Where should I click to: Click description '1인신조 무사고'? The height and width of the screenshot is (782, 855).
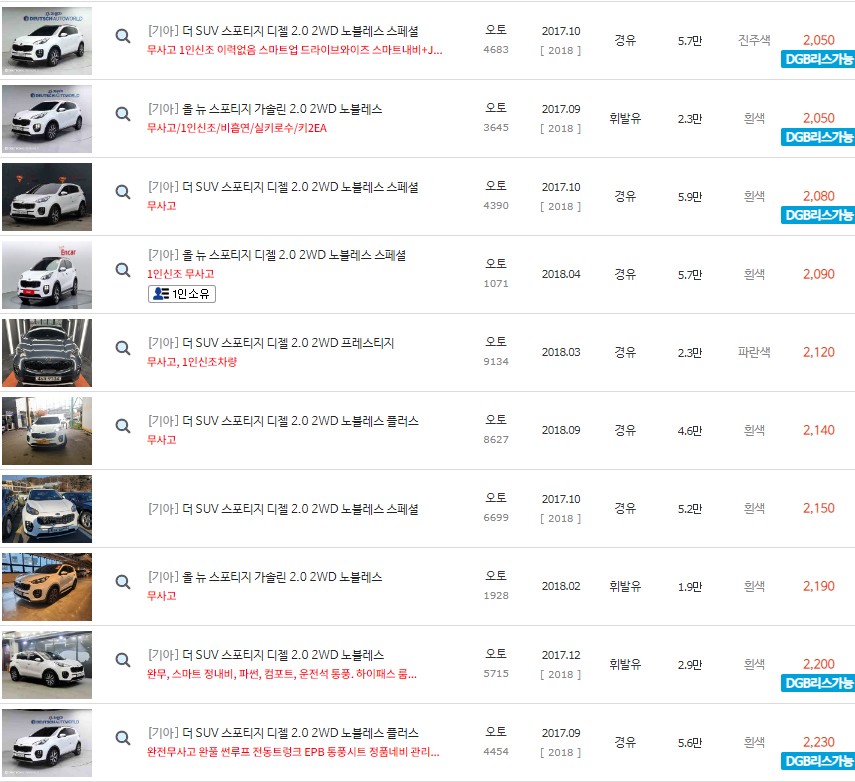tap(180, 274)
